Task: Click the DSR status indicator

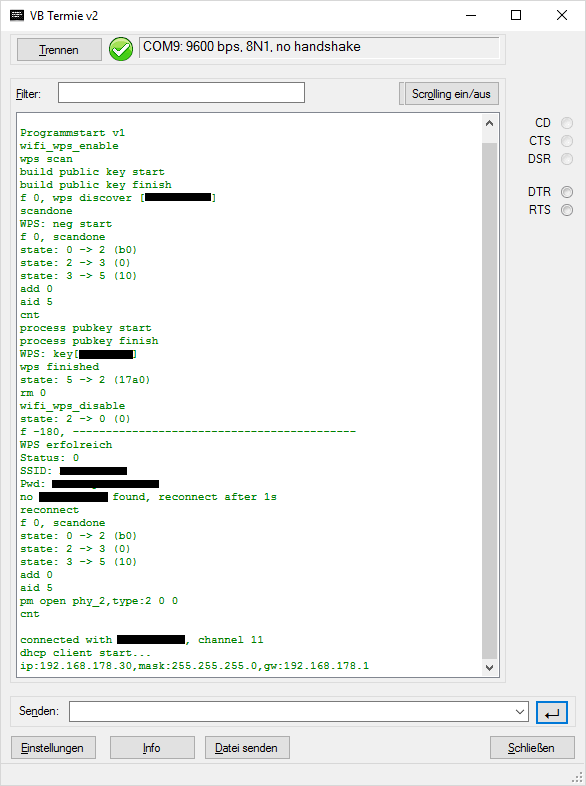Action: (566, 159)
